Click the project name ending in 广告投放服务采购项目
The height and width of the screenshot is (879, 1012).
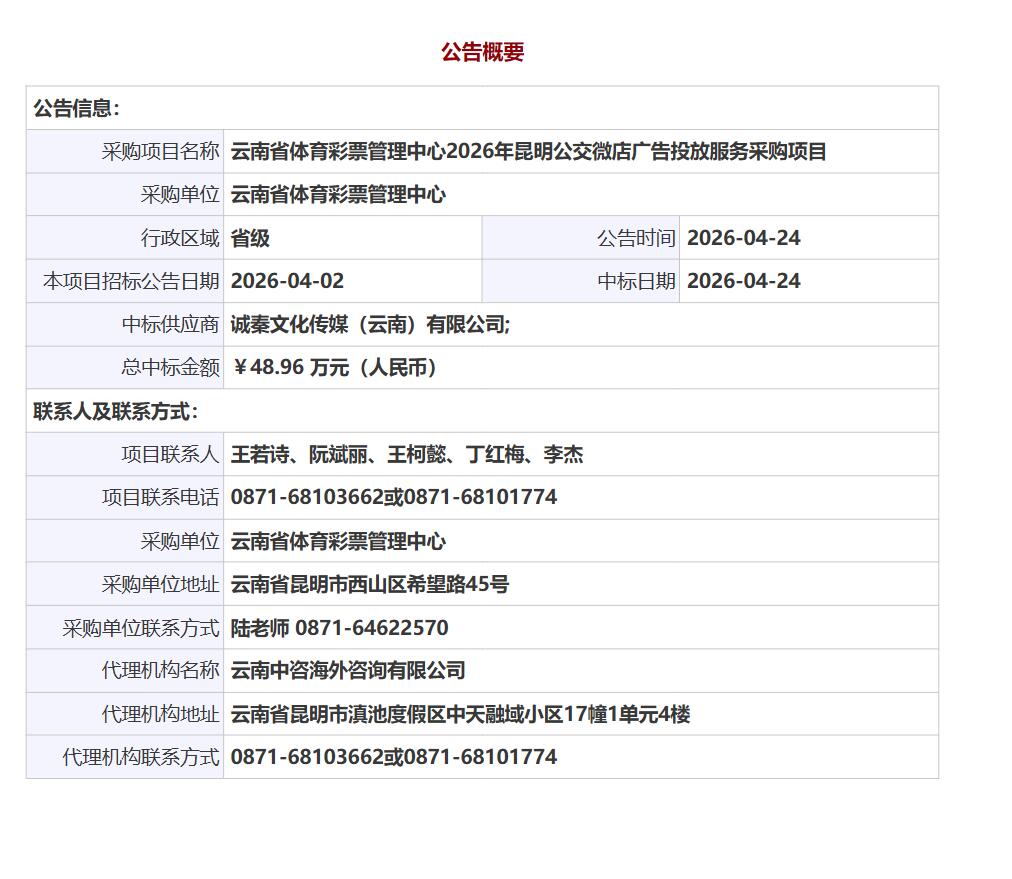click(528, 152)
